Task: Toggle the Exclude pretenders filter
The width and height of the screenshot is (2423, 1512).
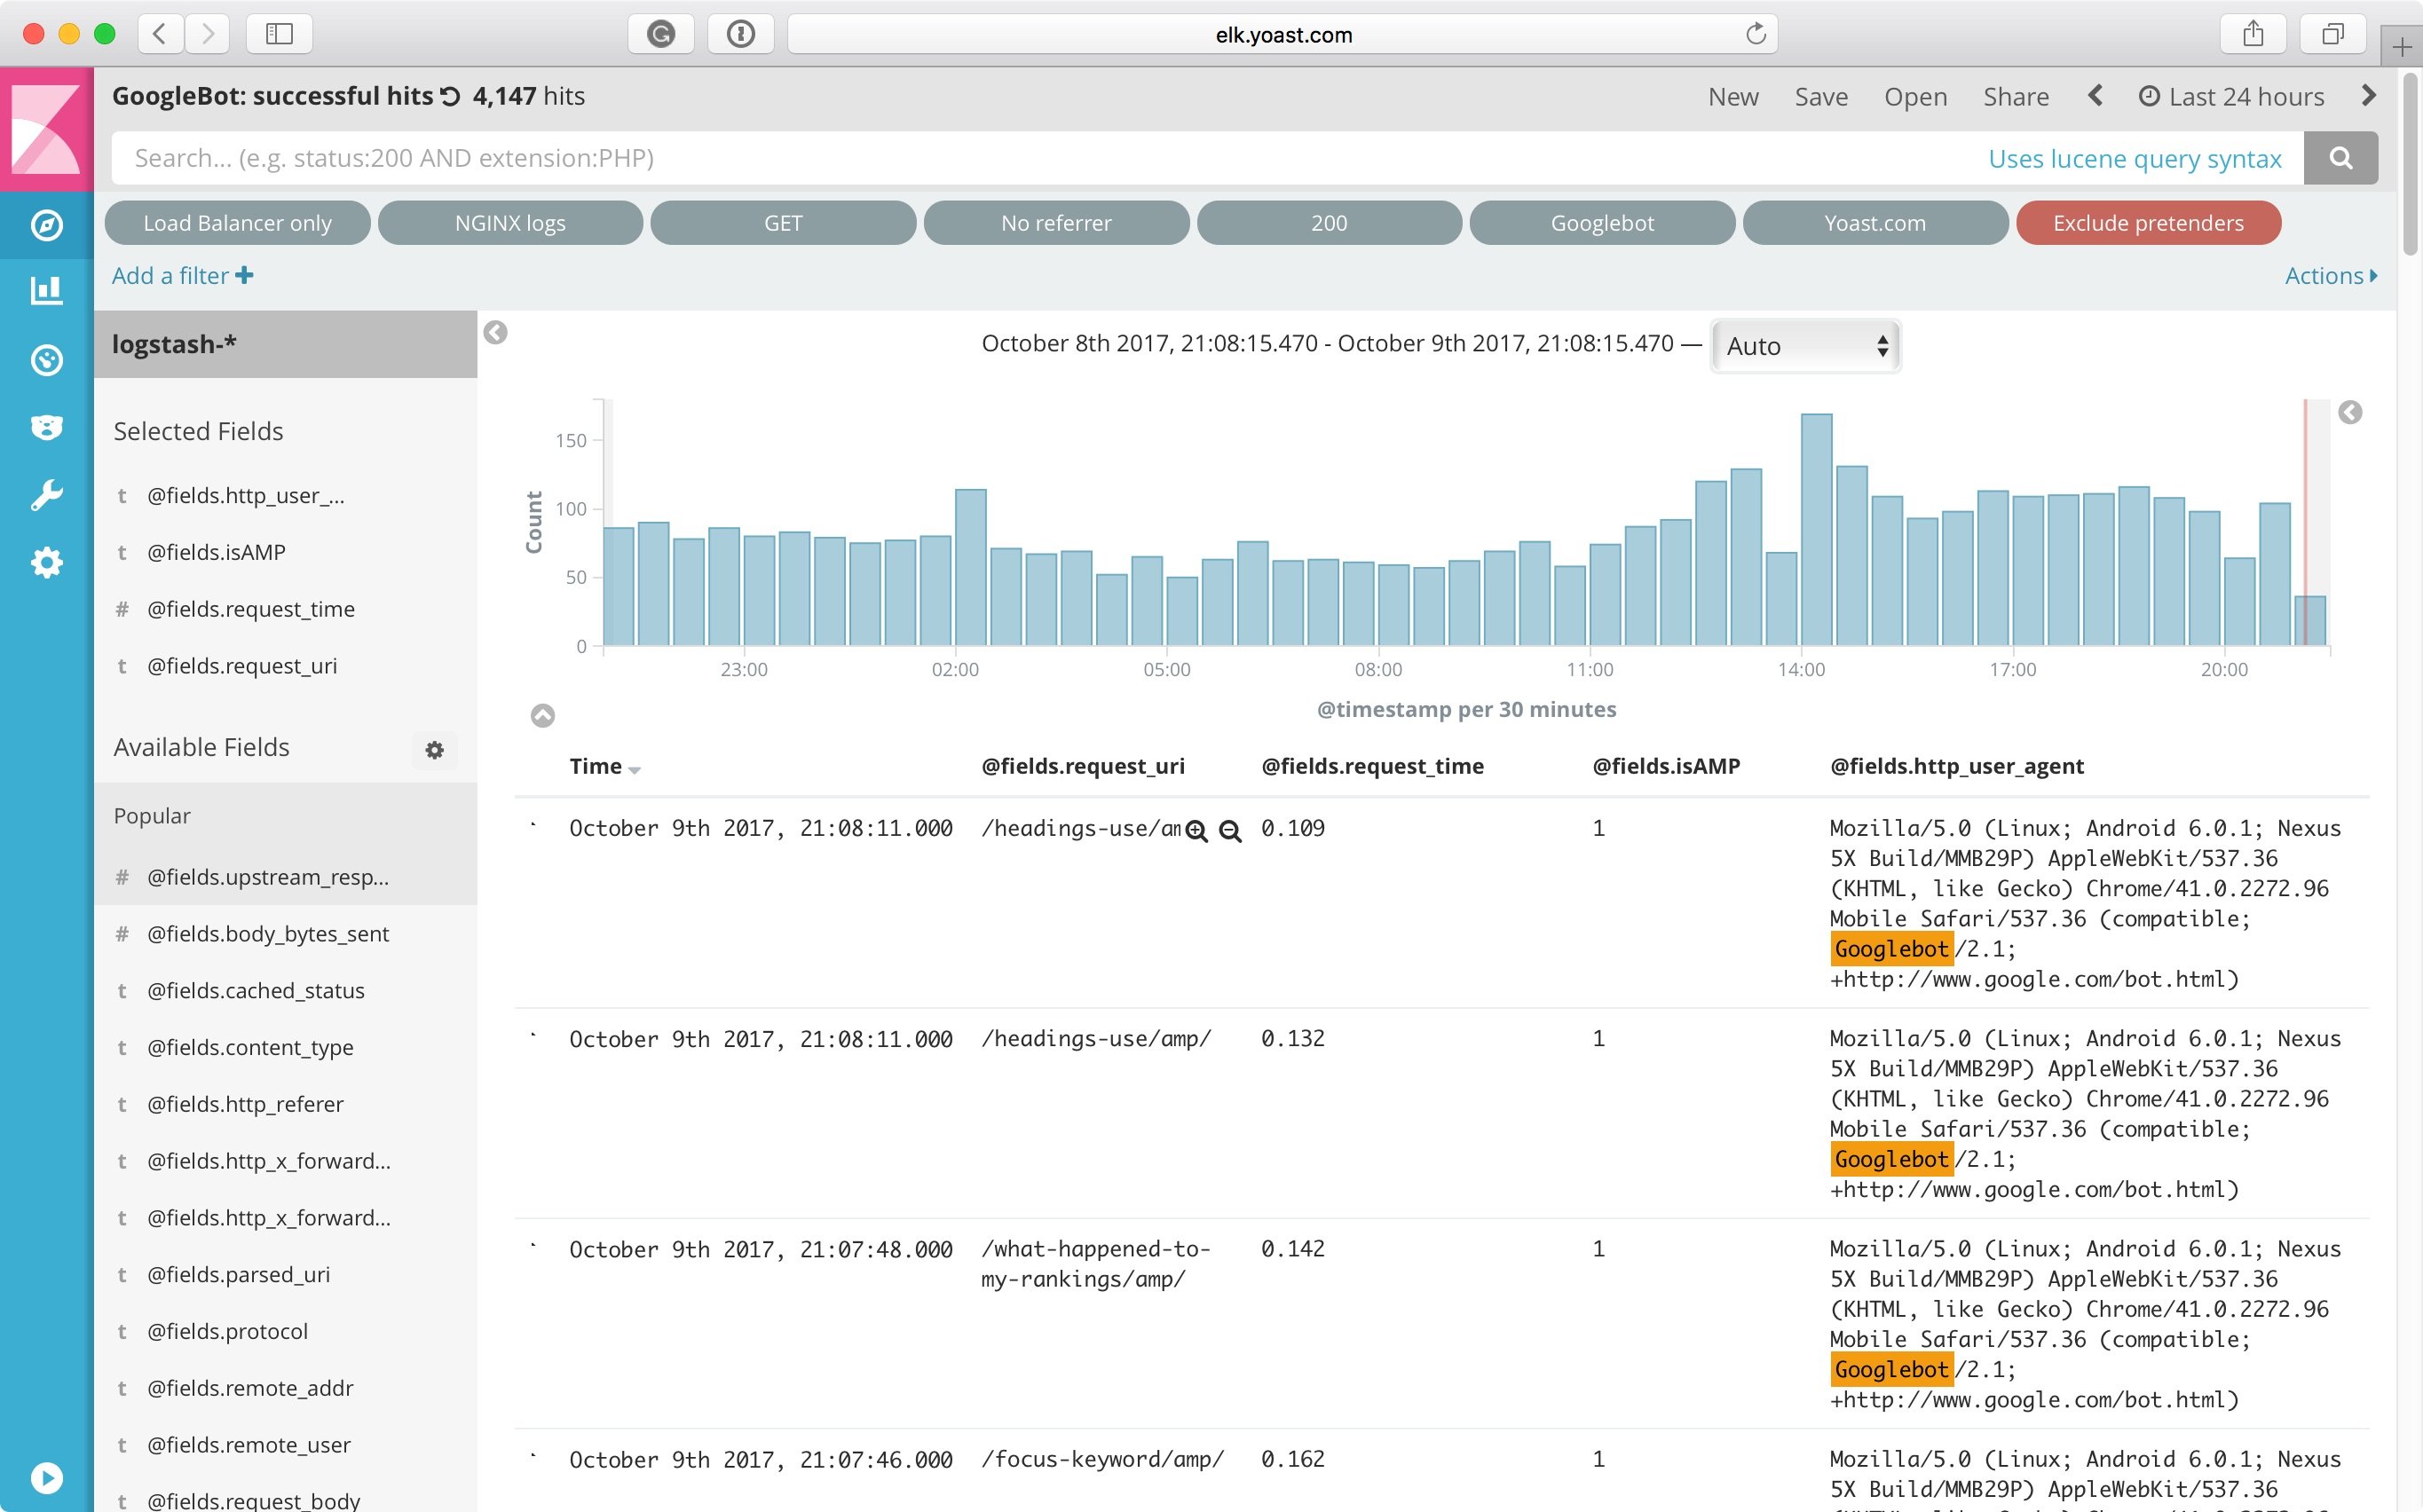Action: (2147, 223)
